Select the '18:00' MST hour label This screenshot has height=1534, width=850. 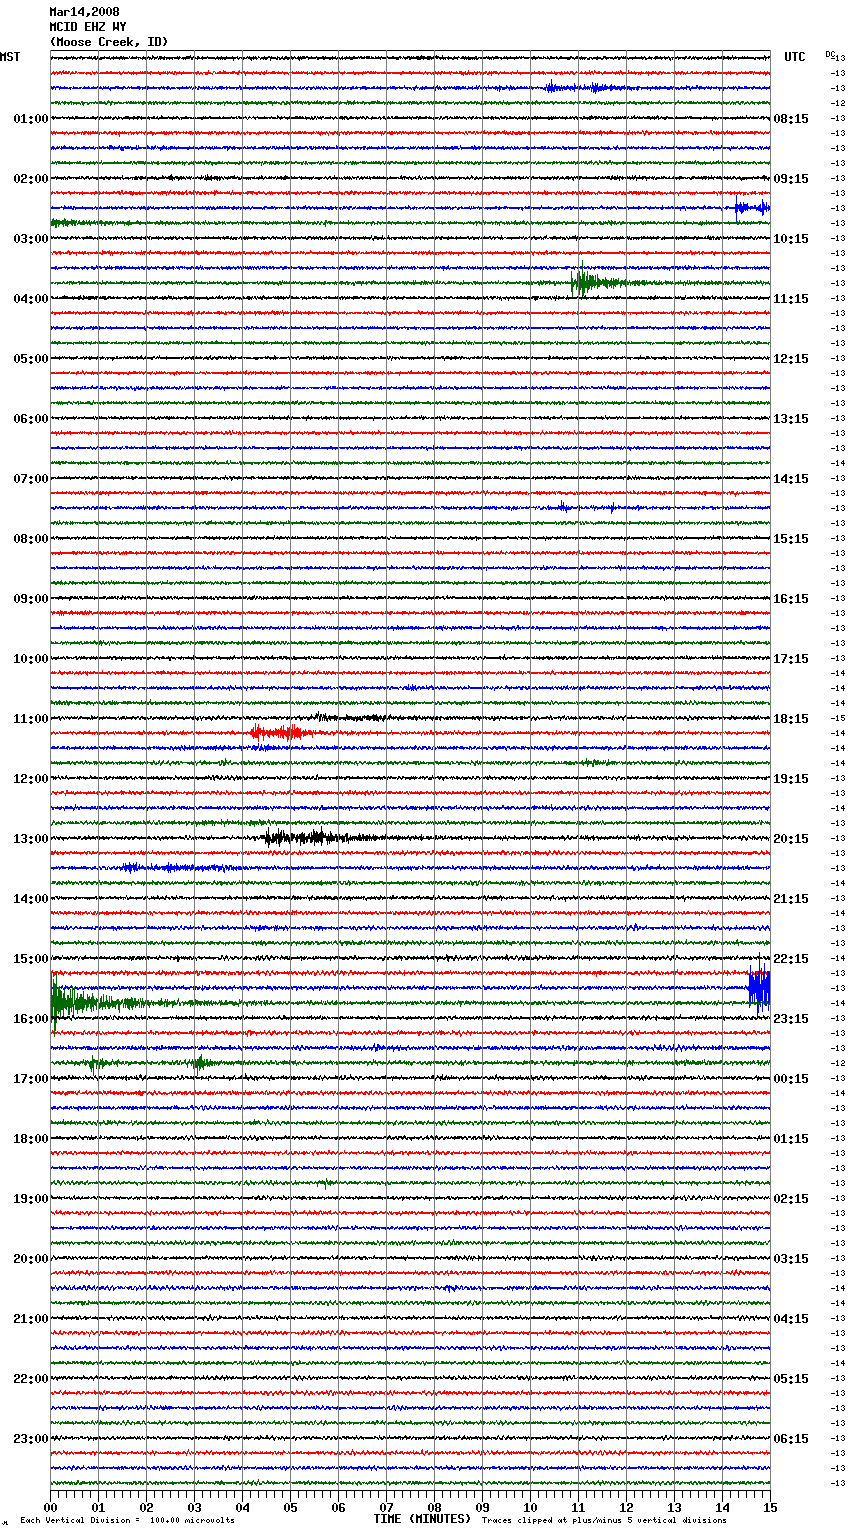point(31,1139)
